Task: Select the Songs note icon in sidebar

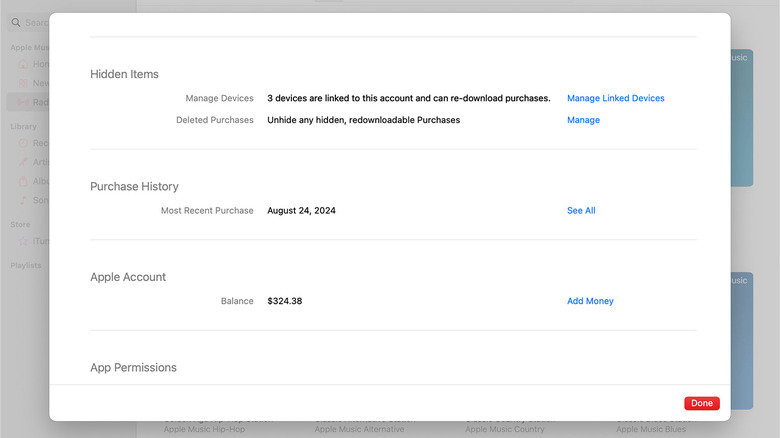Action: [23, 200]
